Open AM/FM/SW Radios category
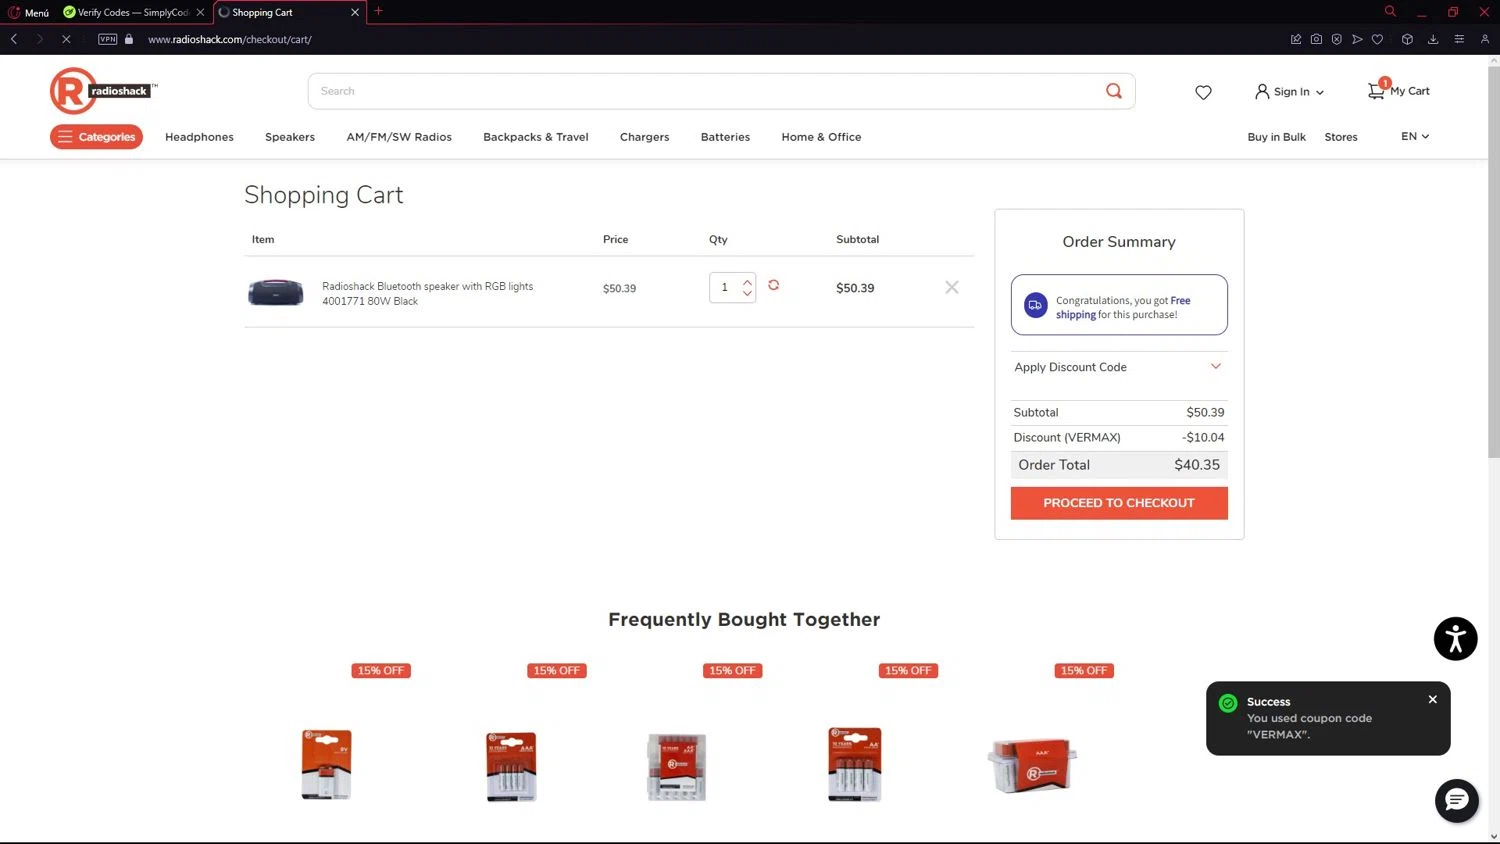1500x844 pixels. click(x=399, y=137)
